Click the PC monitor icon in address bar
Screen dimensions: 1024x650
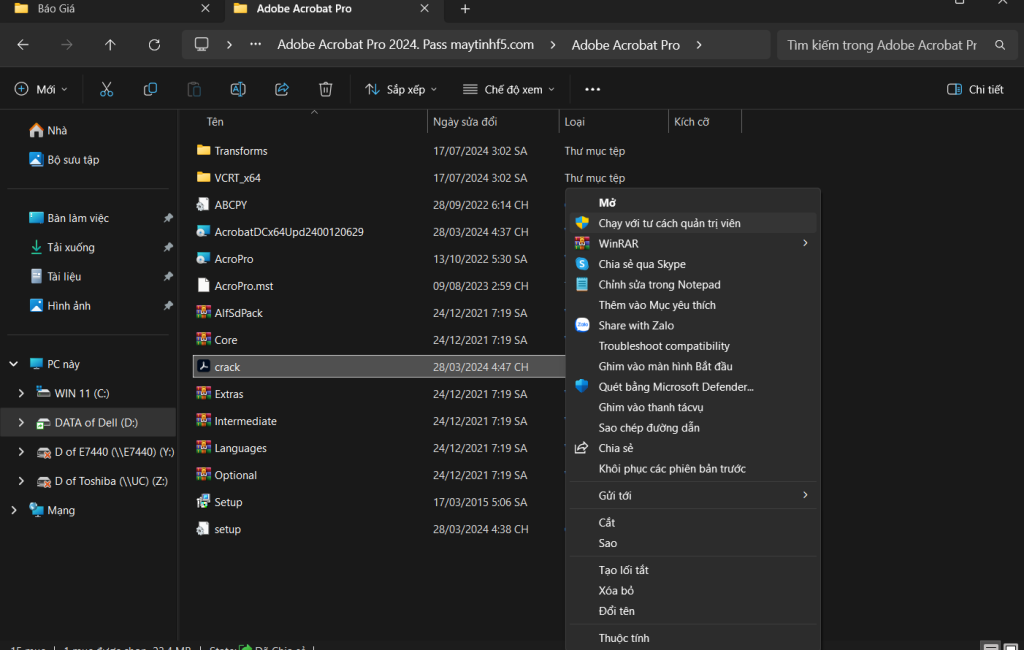[x=202, y=44]
